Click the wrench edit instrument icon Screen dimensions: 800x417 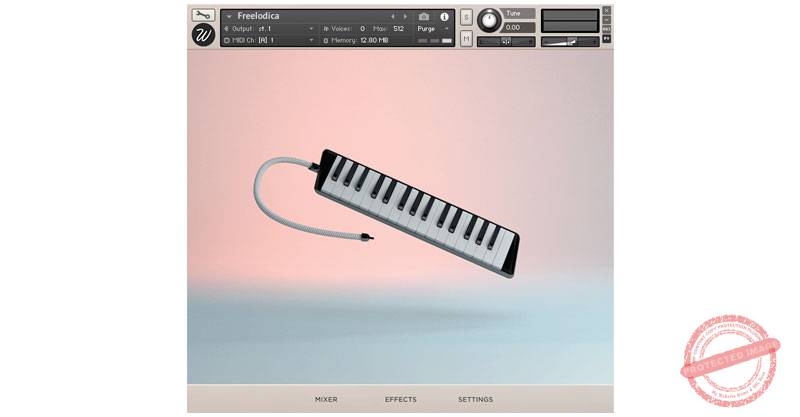[x=203, y=15]
